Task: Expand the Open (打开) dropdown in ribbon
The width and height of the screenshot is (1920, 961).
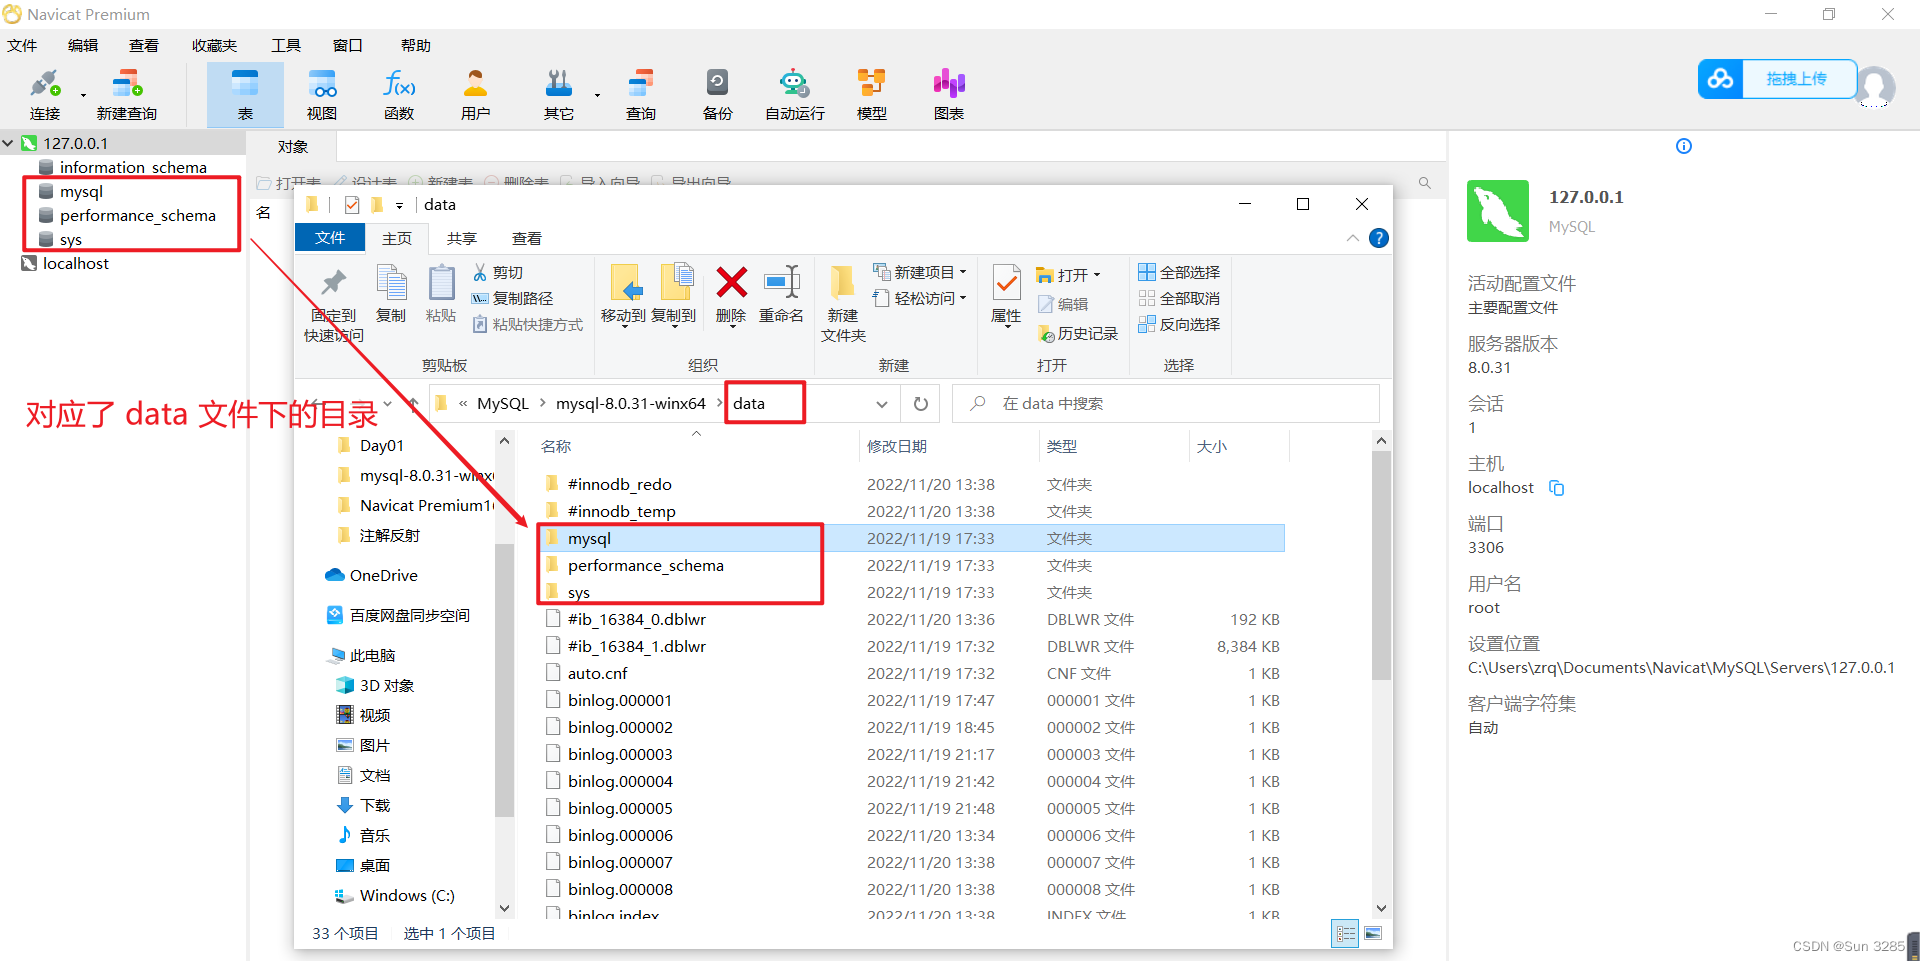Action: point(1097,275)
